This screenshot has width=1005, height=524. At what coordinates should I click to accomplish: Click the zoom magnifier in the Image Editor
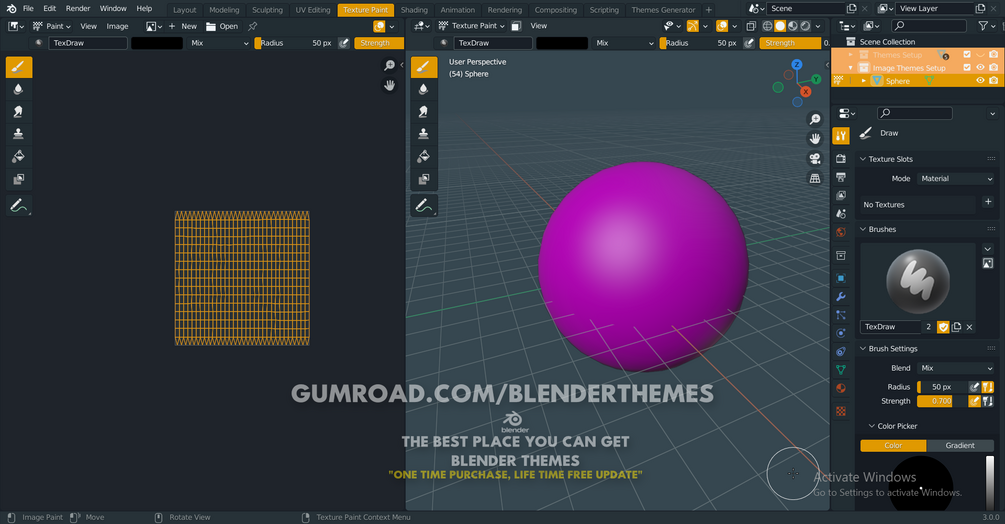click(x=389, y=65)
